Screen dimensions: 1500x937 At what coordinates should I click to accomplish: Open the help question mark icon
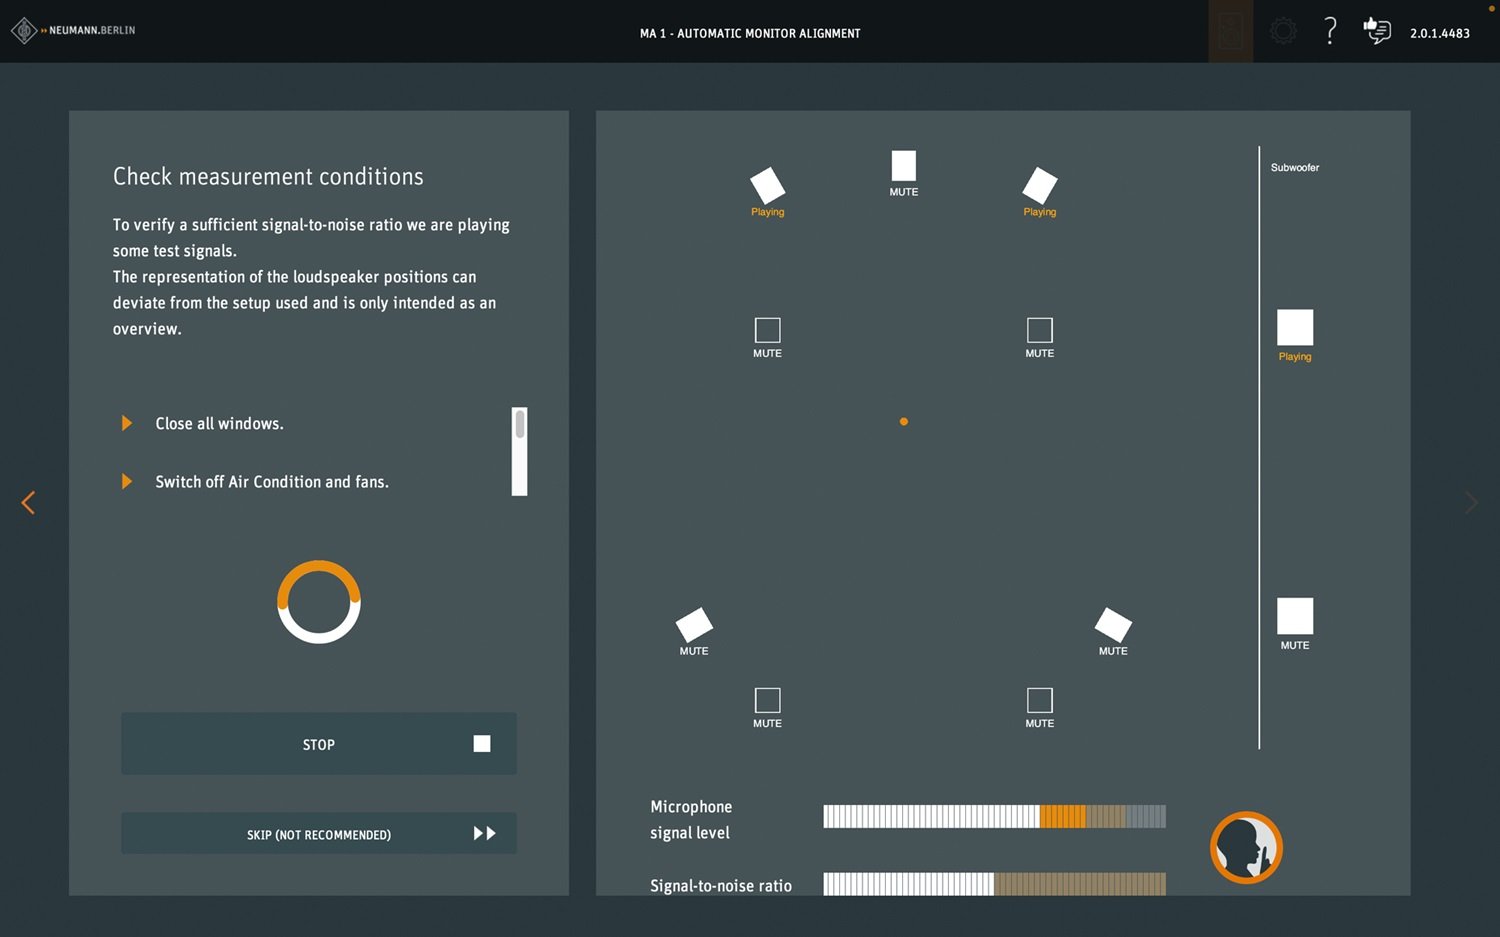pyautogui.click(x=1329, y=31)
